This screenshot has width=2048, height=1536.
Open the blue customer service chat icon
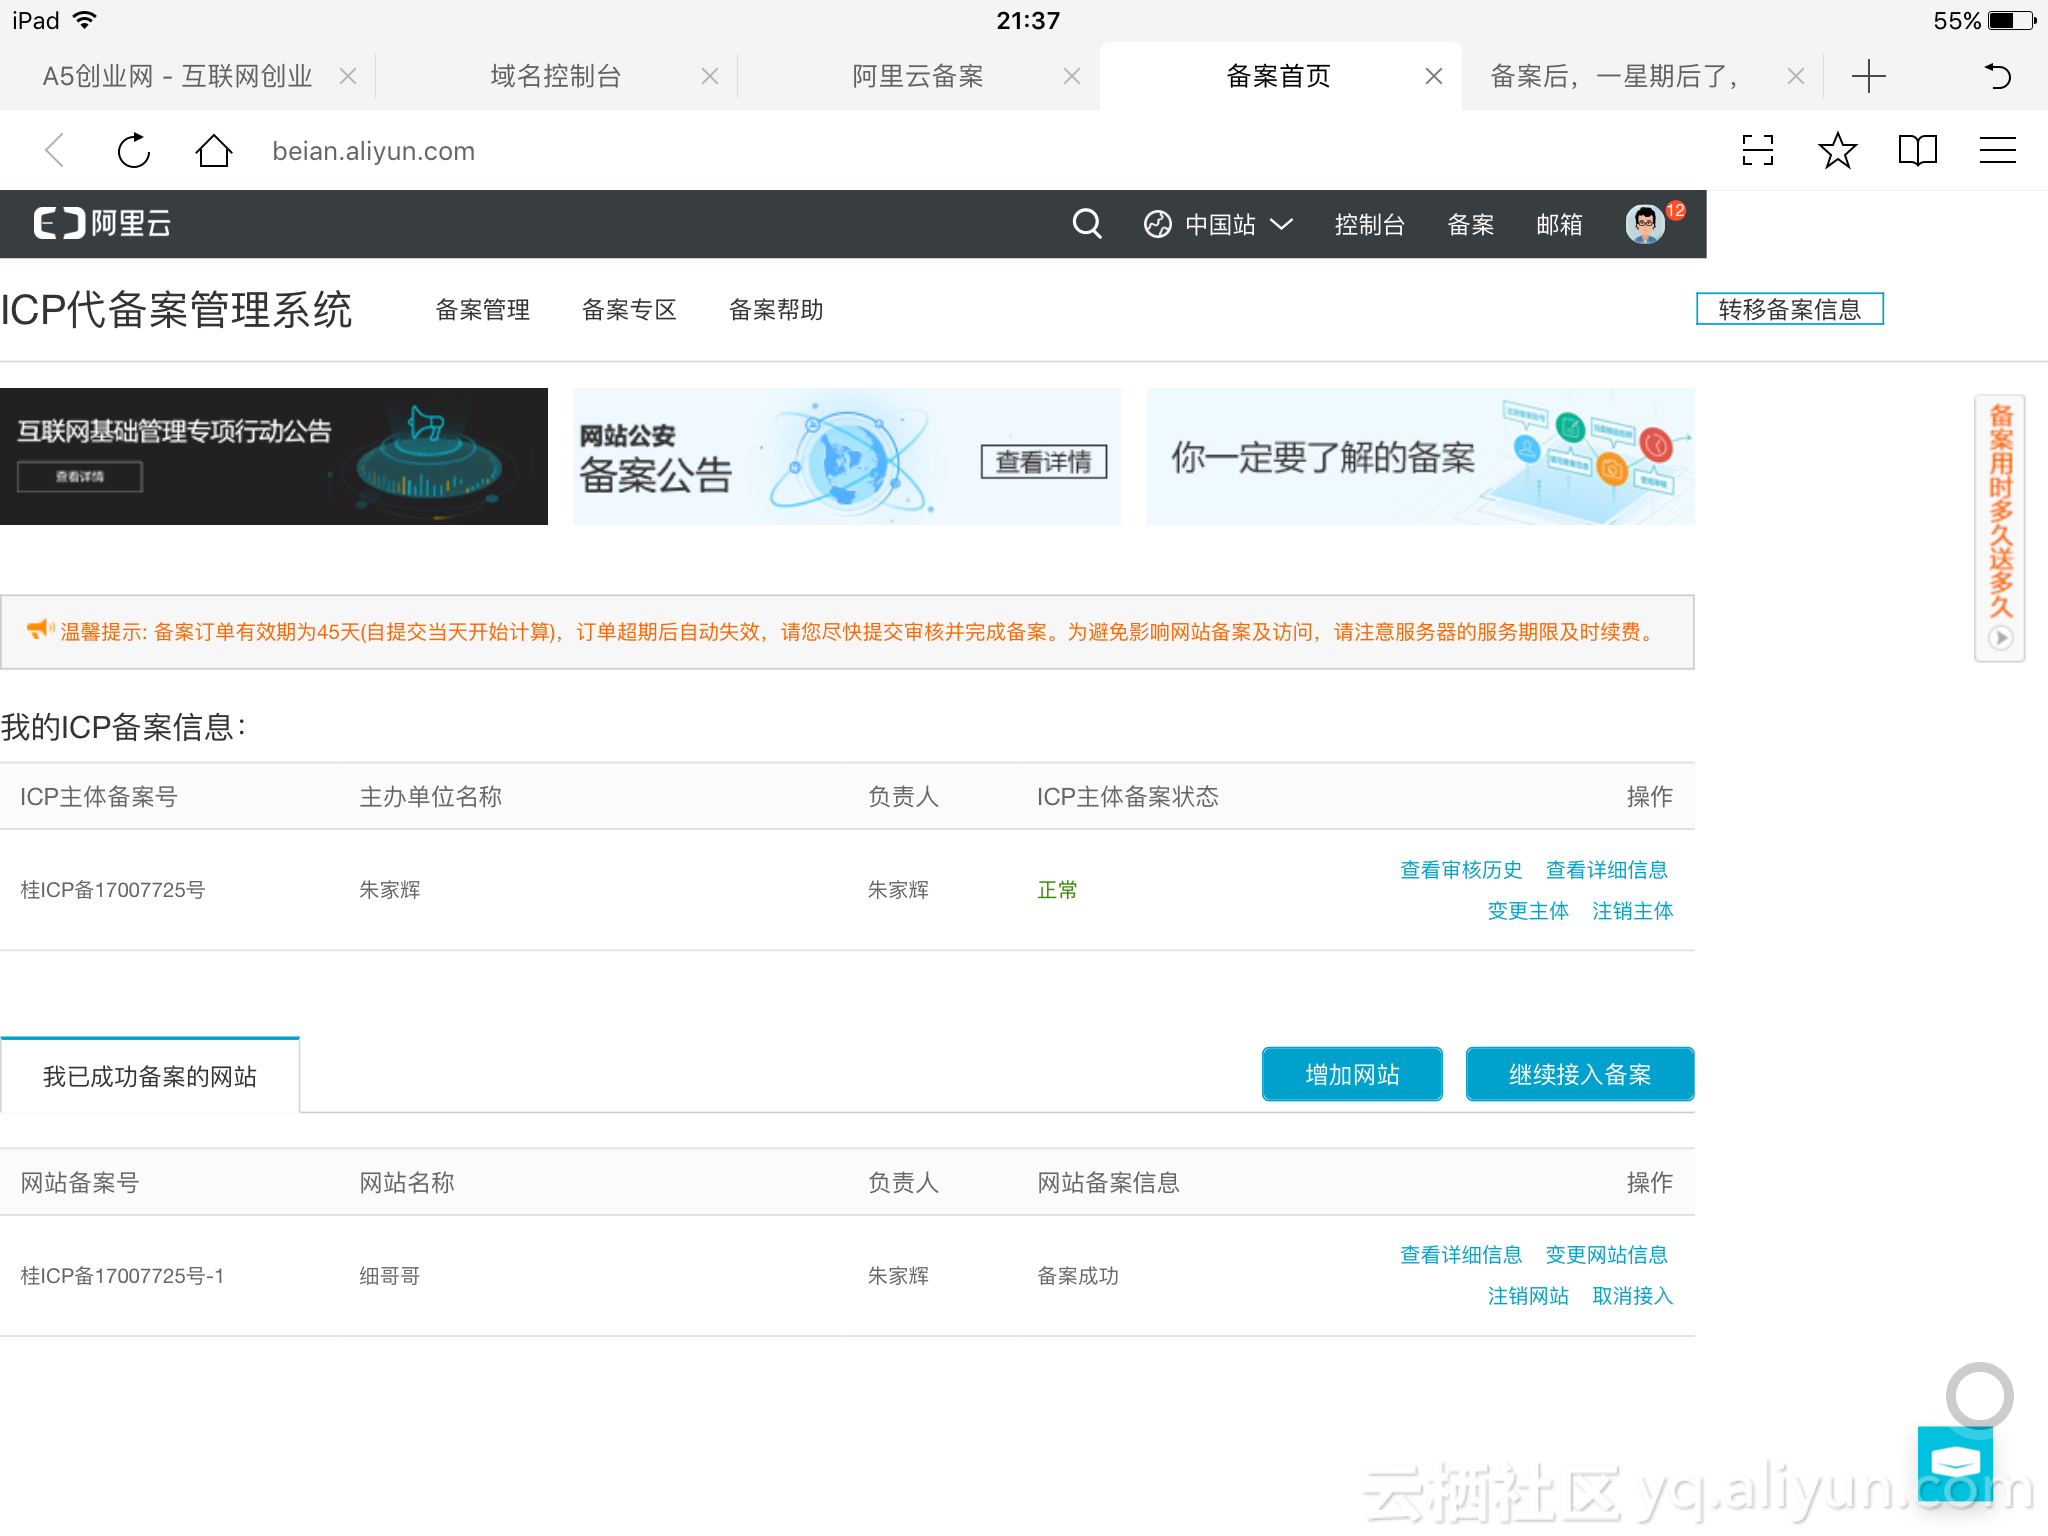point(1955,1463)
